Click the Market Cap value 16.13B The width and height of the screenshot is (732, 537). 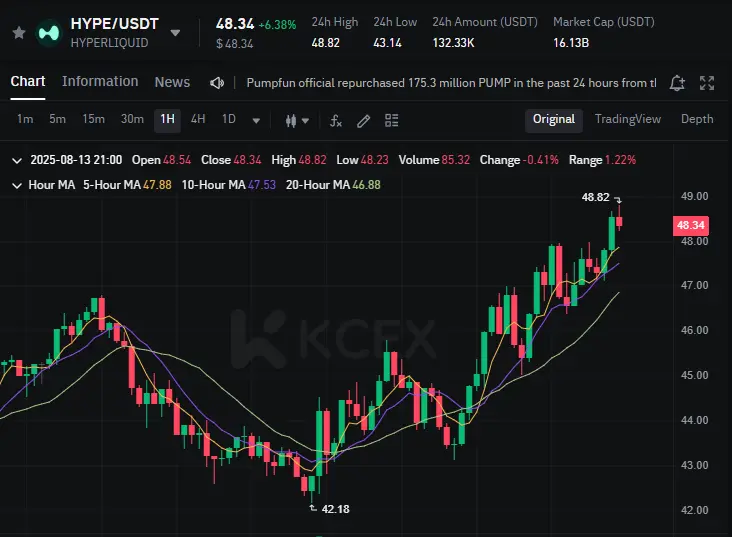pos(571,43)
